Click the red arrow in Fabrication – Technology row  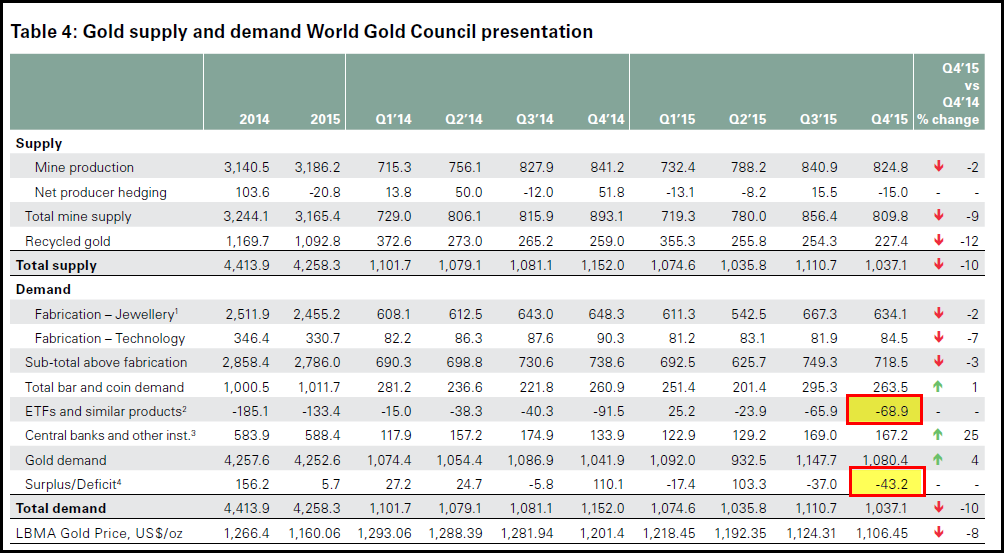(938, 338)
